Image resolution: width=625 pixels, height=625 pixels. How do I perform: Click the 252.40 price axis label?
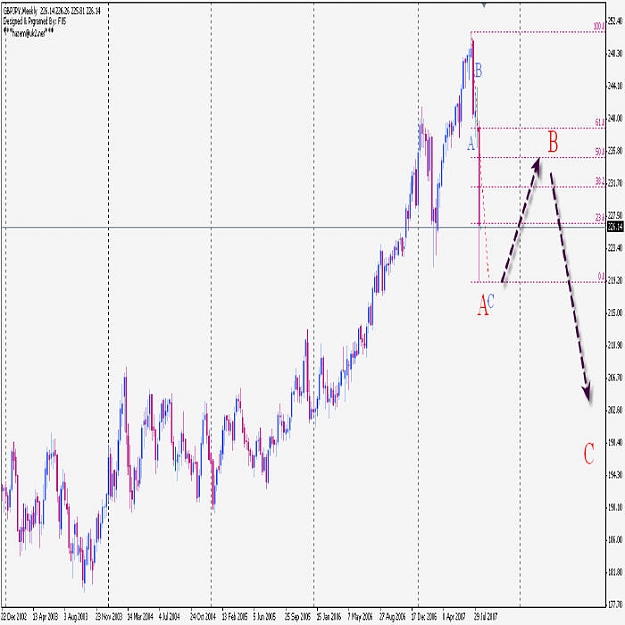pyautogui.click(x=615, y=20)
